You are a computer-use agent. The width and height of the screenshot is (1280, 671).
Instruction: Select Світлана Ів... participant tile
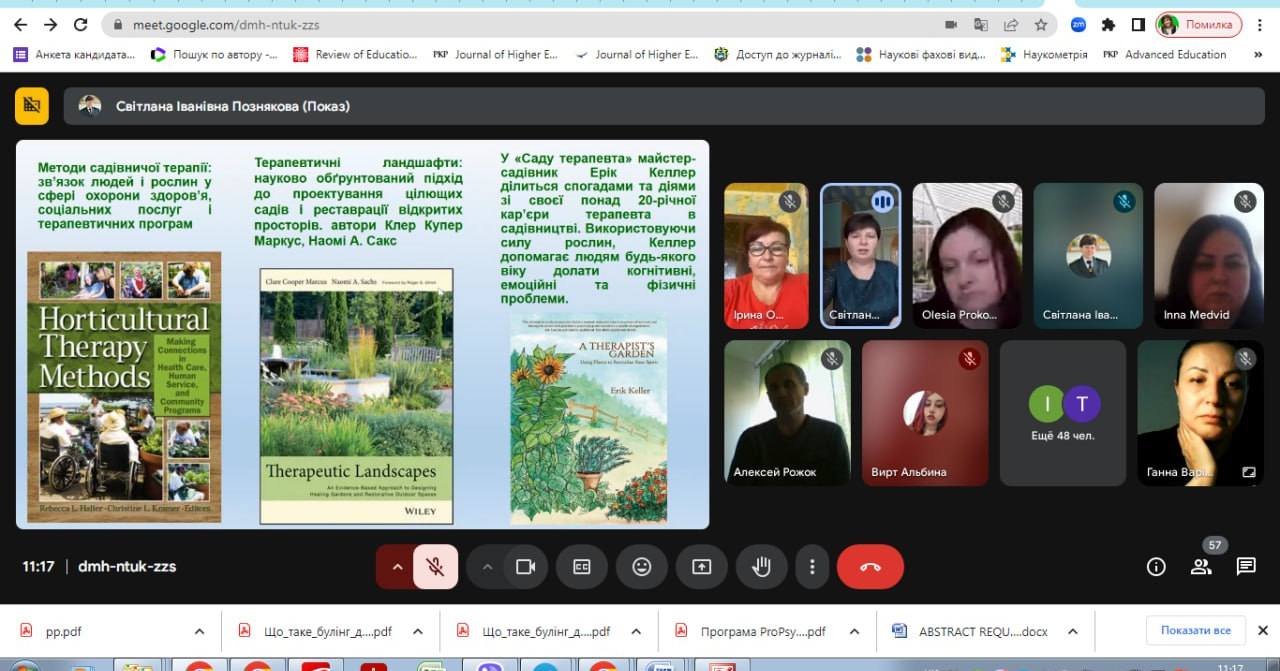coord(1087,256)
